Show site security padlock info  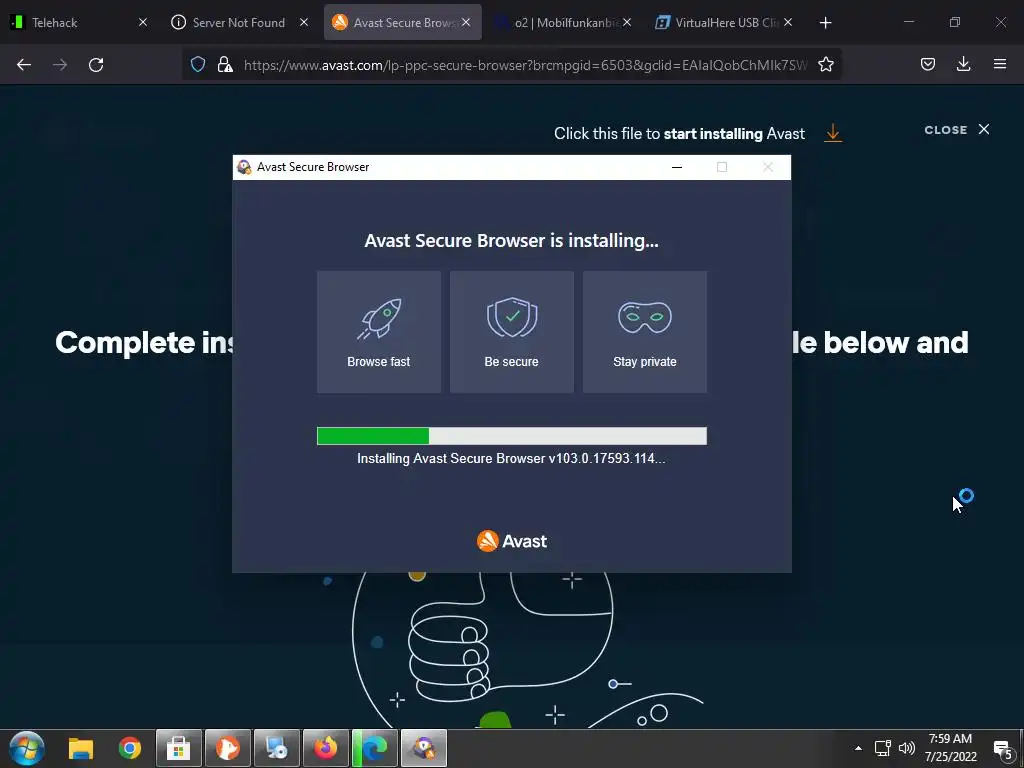pyautogui.click(x=225, y=64)
